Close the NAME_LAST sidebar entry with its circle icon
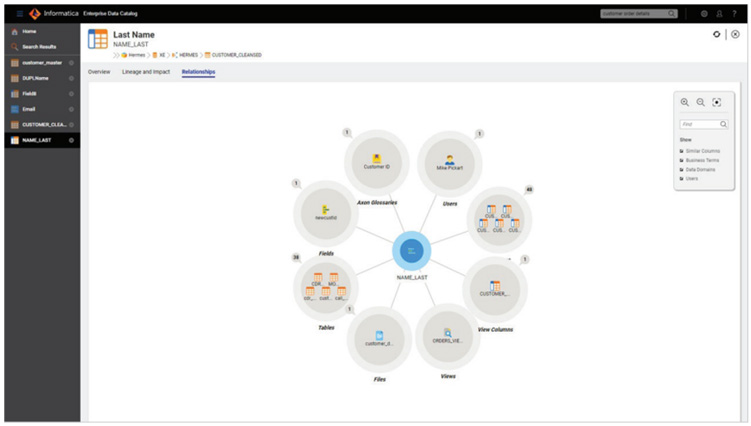Screen dimensions: 751x426 click(71, 140)
